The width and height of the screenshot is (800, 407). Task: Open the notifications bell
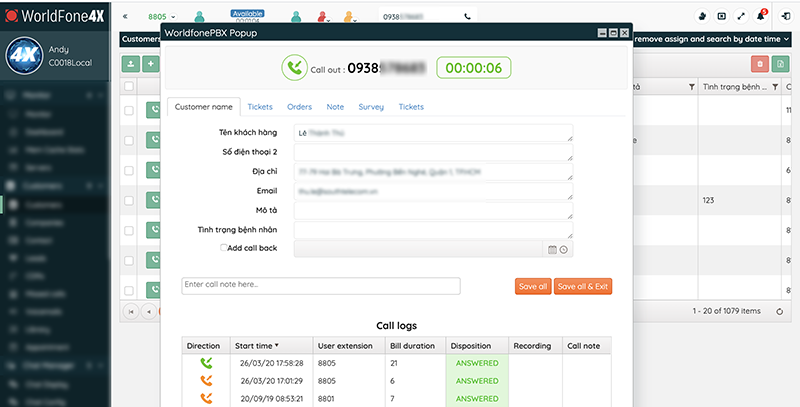click(760, 16)
